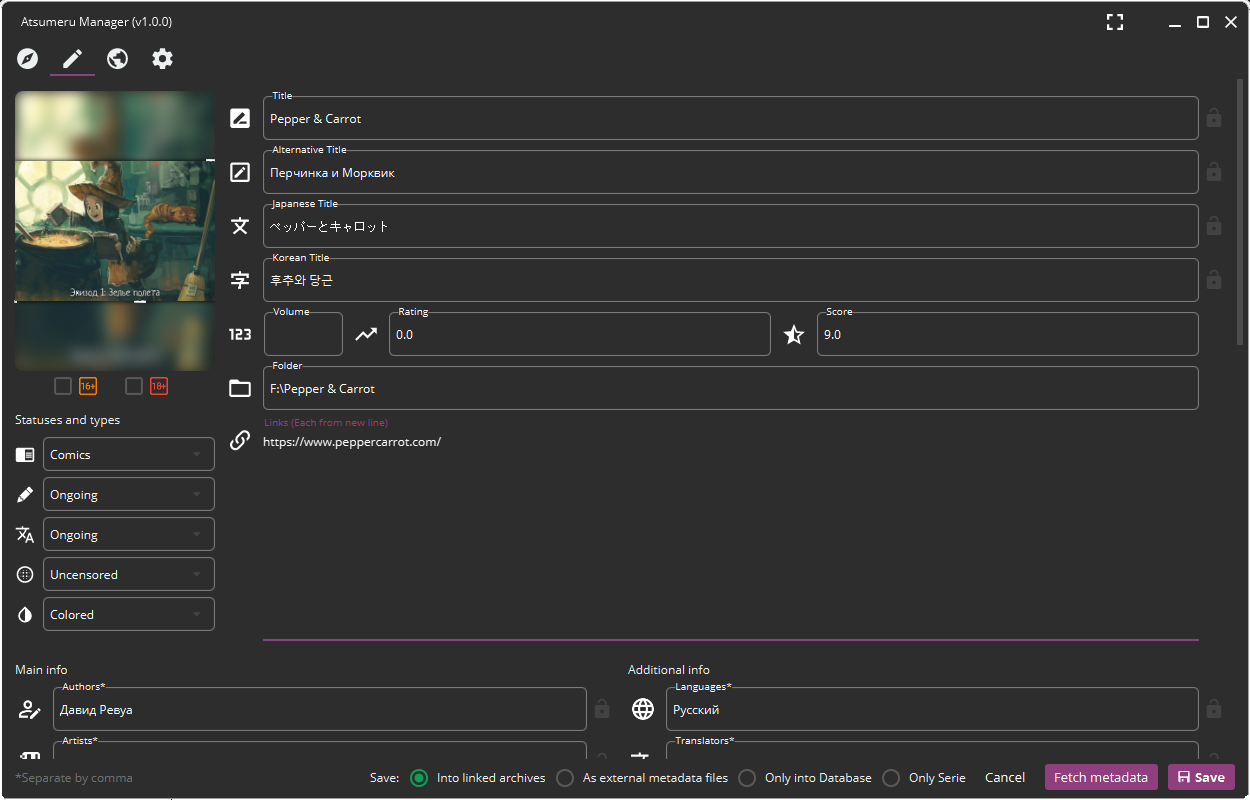1250x800 pixels.
Task: Click the red 18+ badge icon
Action: 159,386
